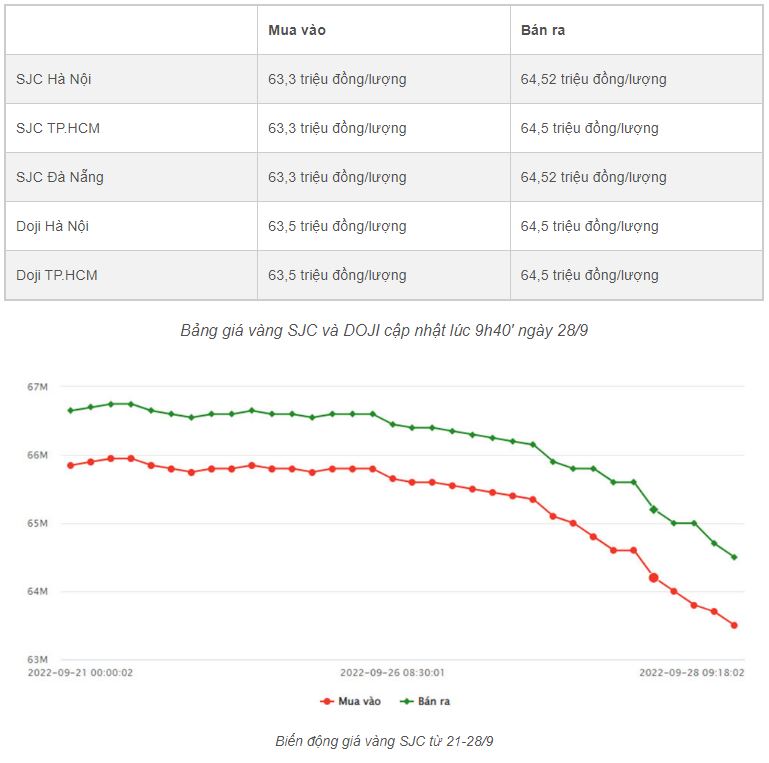This screenshot has width=769, height=763.
Task: Click the 67M y-axis label
Action: tap(38, 386)
